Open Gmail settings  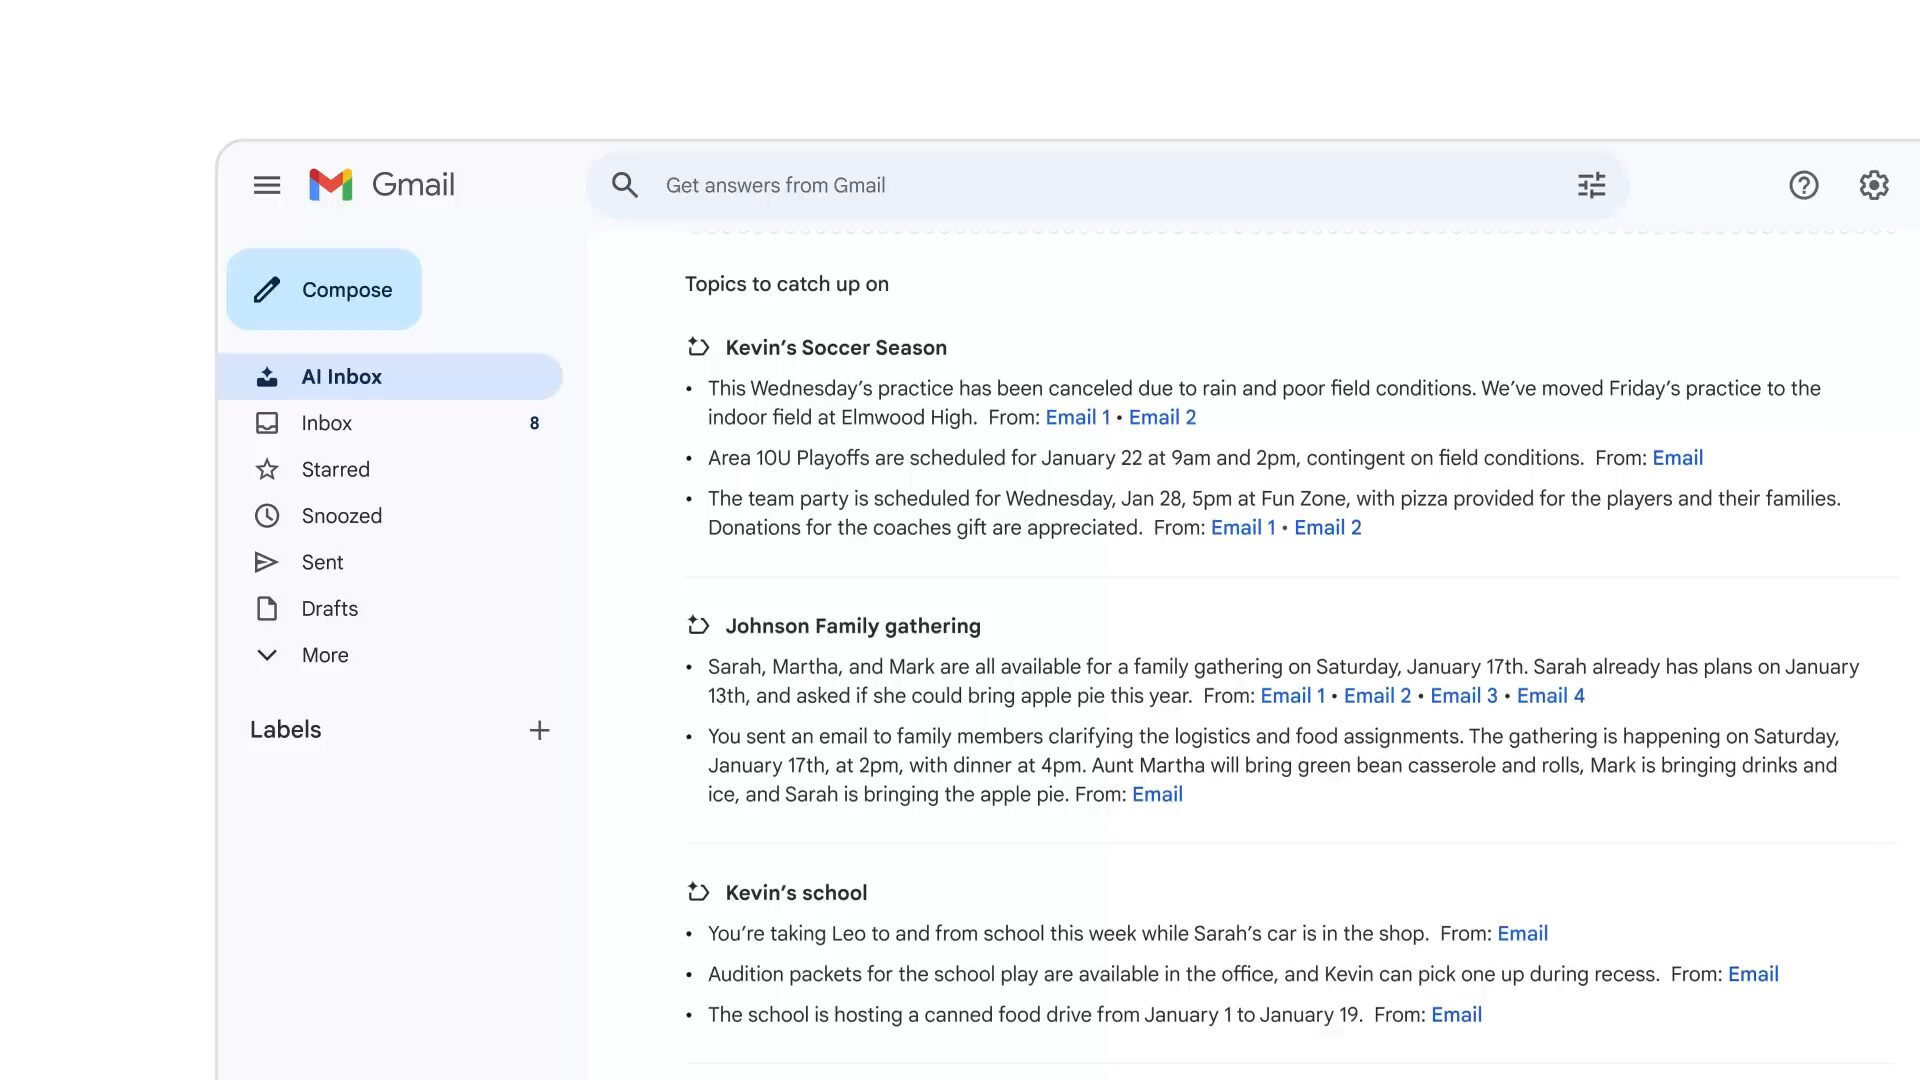[x=1874, y=185]
